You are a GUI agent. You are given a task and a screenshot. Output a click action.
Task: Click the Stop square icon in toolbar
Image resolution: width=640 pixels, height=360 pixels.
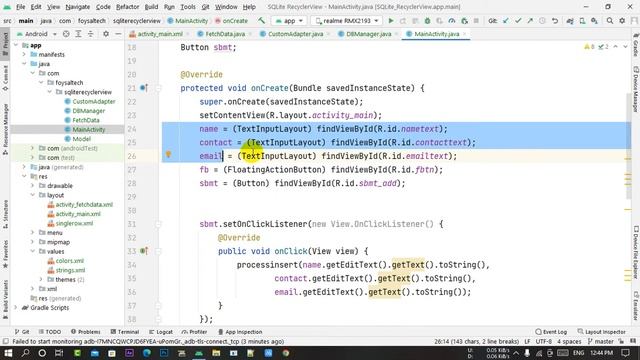(476, 20)
